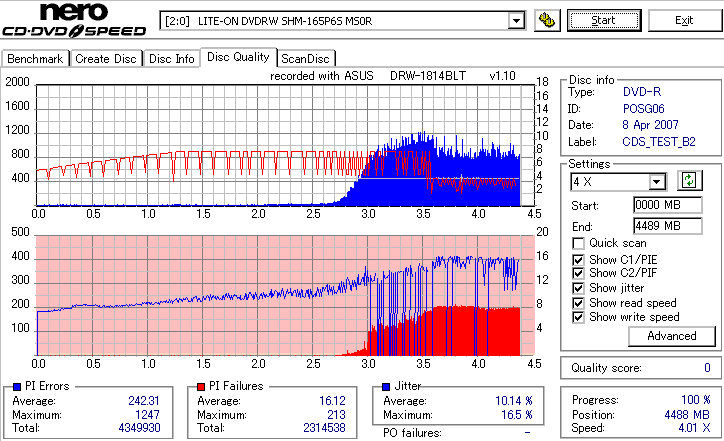Open the Advanced settings button
This screenshot has height=441, width=724.
coord(672,336)
